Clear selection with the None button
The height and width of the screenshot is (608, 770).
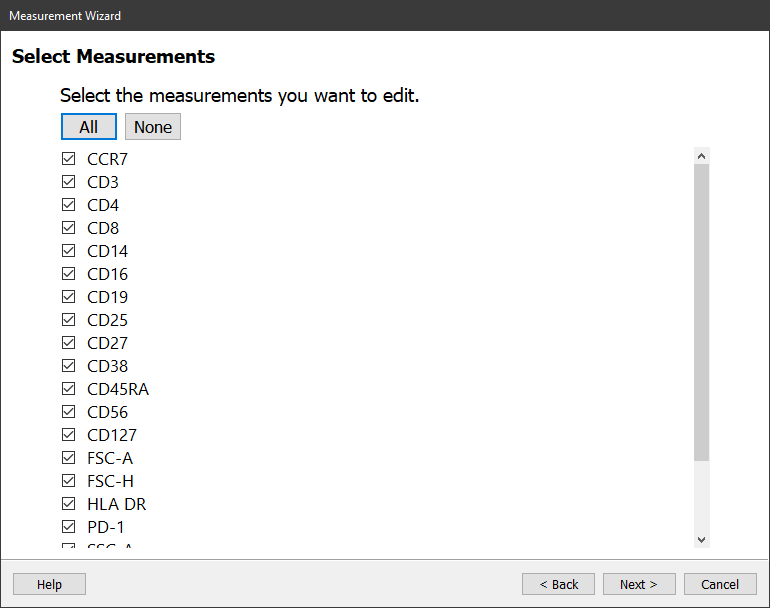click(x=153, y=127)
